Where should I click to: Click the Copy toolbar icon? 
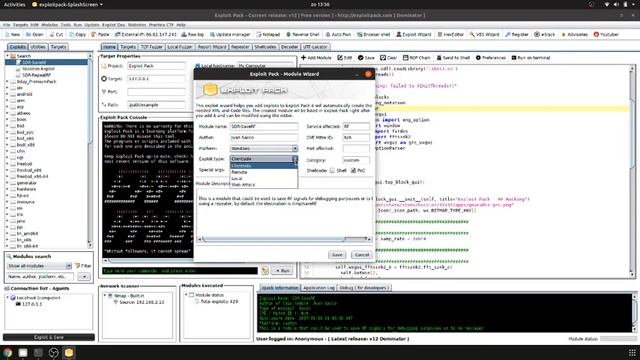(78, 35)
